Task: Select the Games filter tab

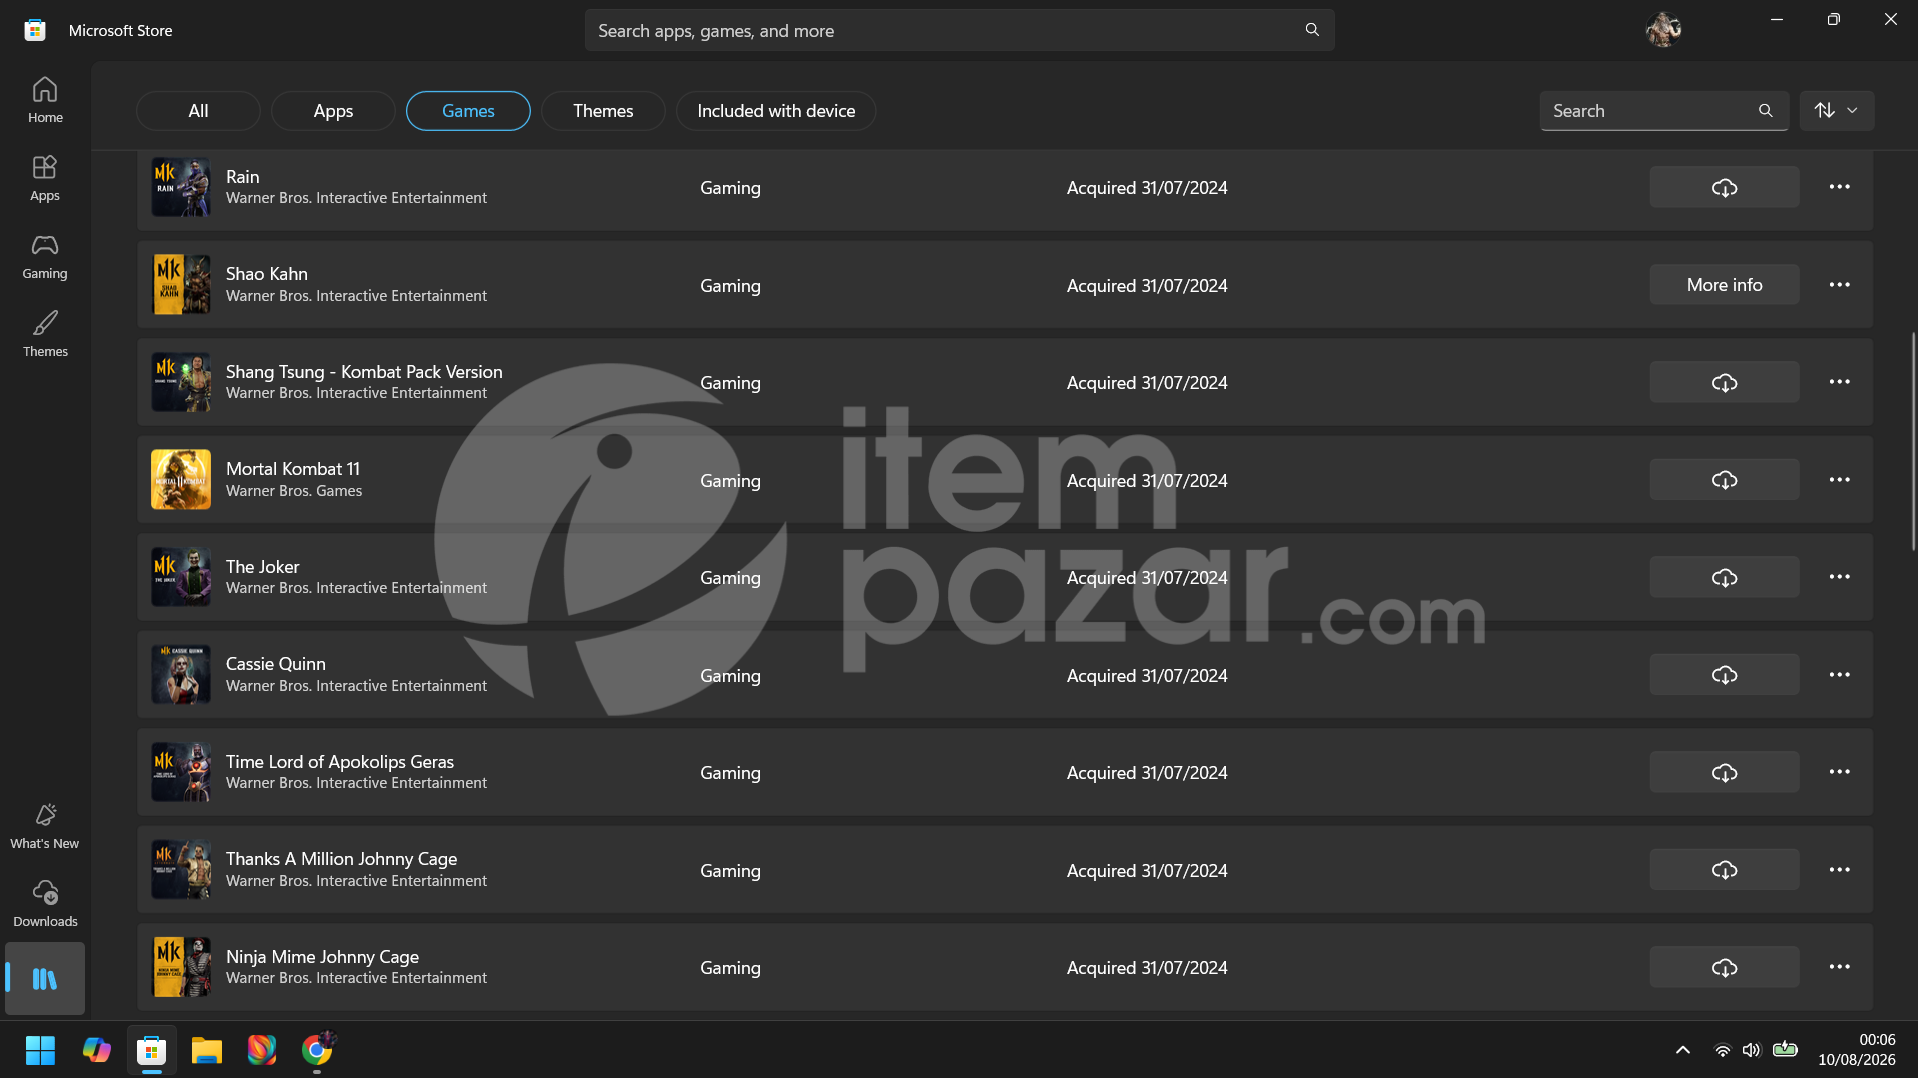Action: coord(468,111)
